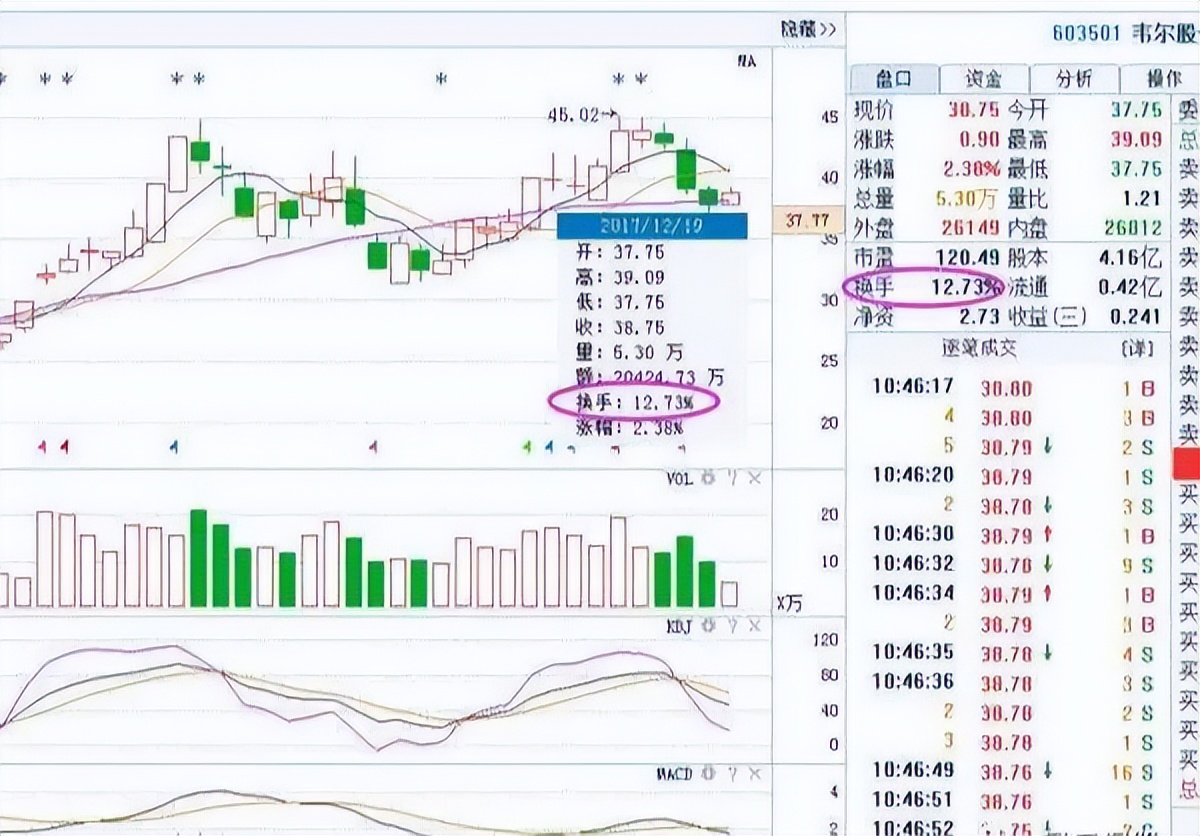This screenshot has width=1200, height=836.
Task: Close the KDJ indicator panel
Action: [754, 626]
